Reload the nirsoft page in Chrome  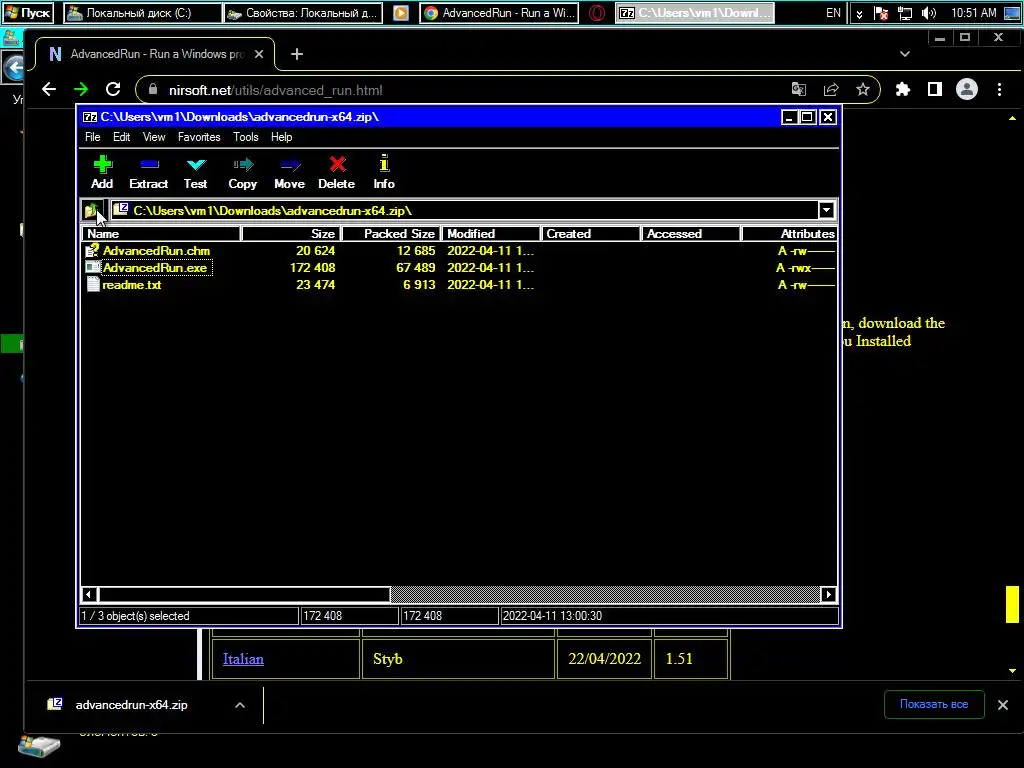click(x=113, y=89)
